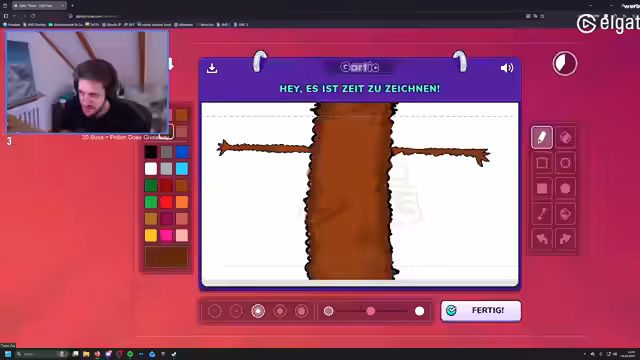Click the FERTIG! done button
The image size is (640, 360).
point(481,311)
